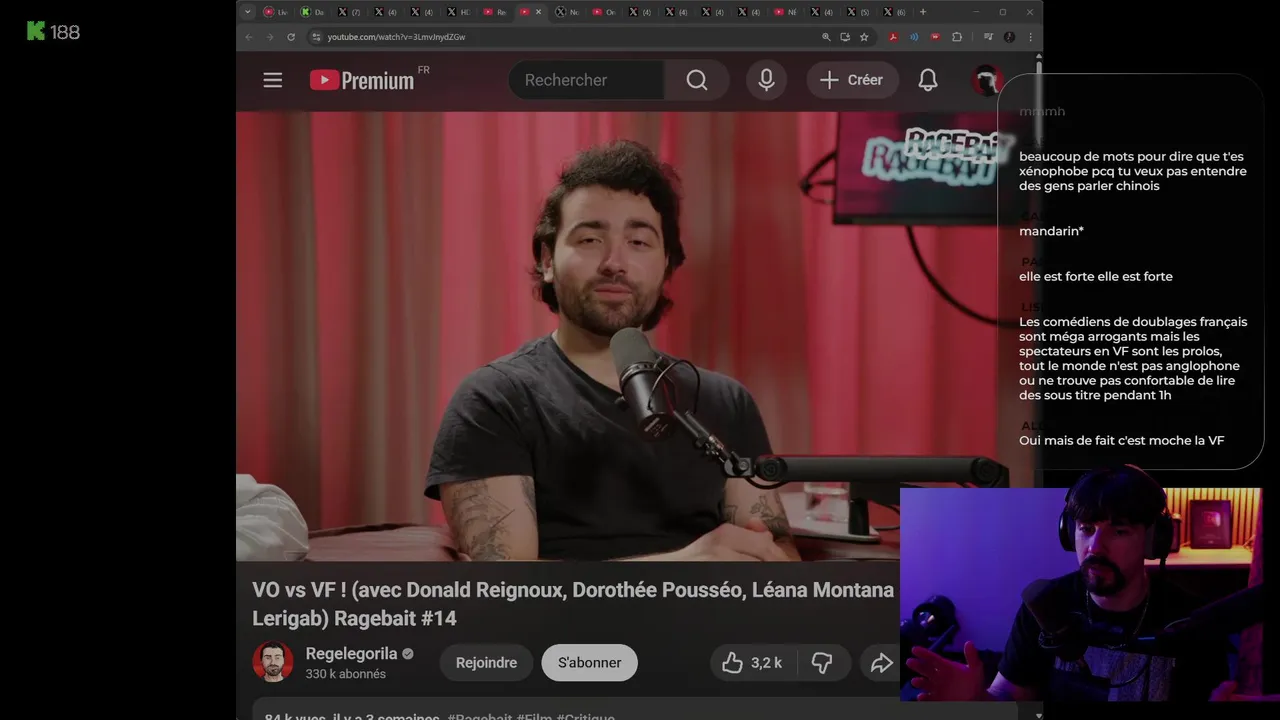The width and height of the screenshot is (1280, 720).
Task: Start voice search with microphone icon
Action: pyautogui.click(x=766, y=80)
